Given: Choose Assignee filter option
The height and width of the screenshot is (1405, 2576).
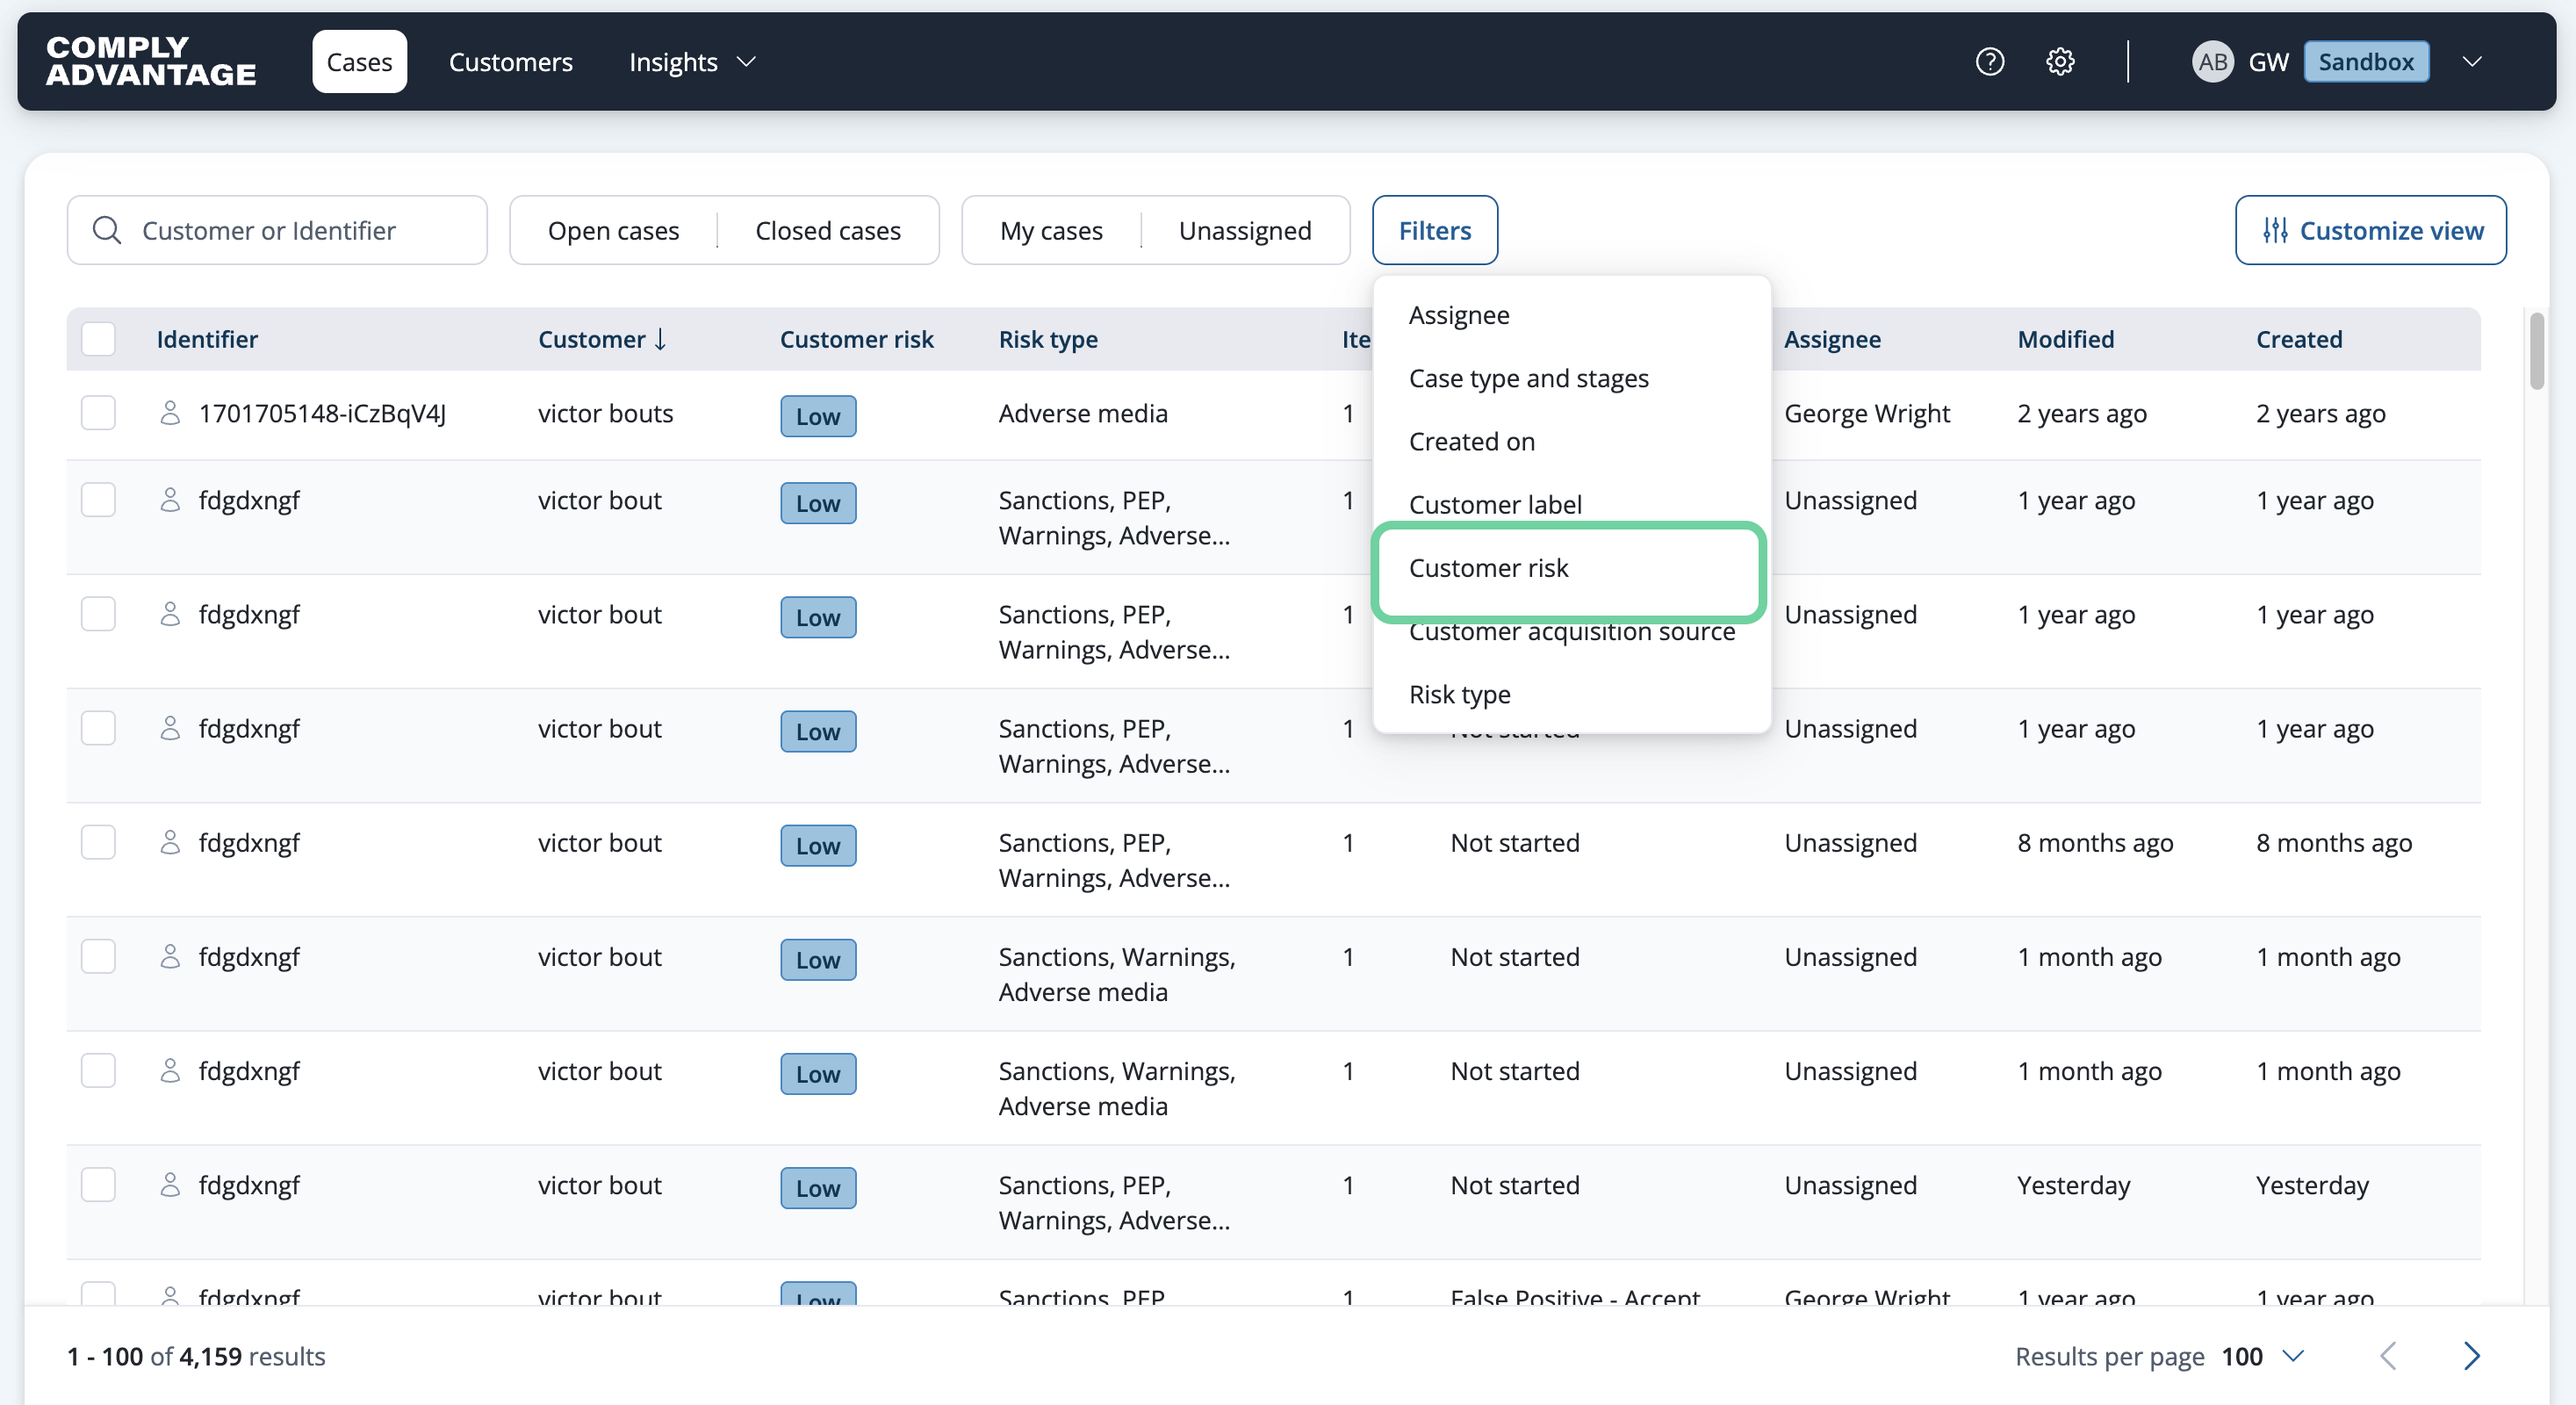Looking at the screenshot, I should [x=1572, y=315].
